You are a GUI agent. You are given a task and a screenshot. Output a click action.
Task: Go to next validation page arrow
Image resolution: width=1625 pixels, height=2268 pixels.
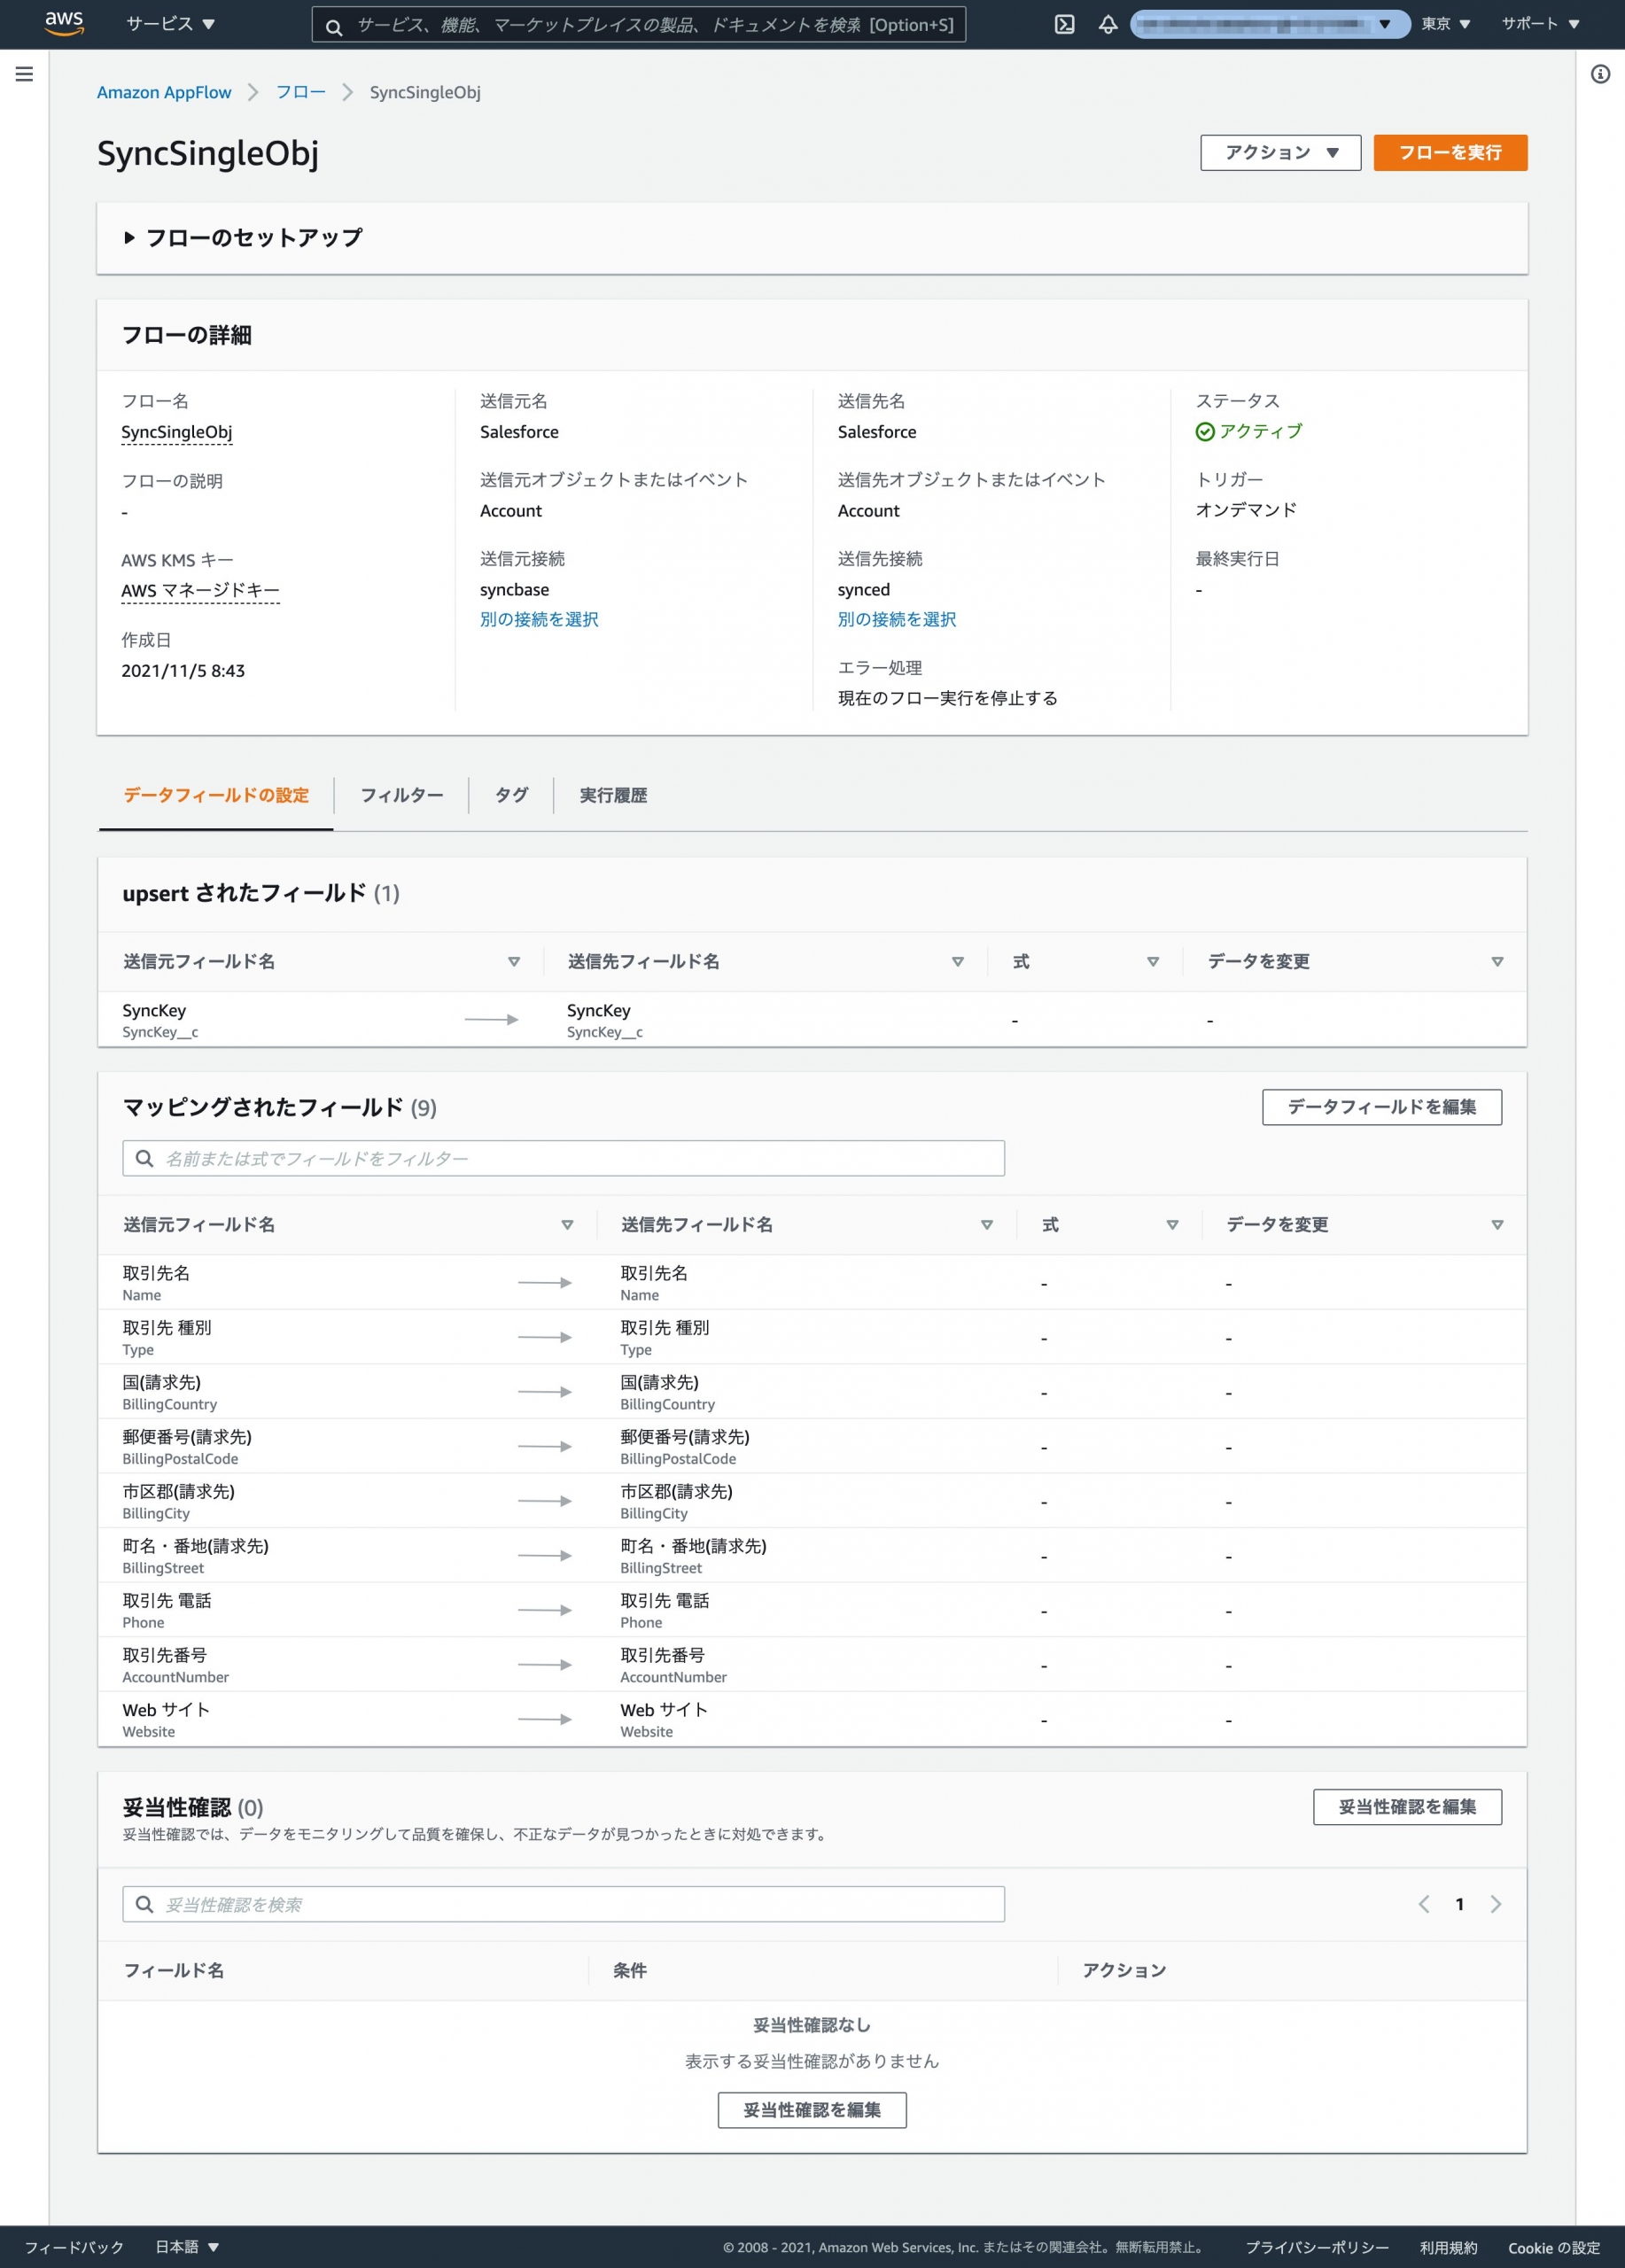pos(1495,1904)
